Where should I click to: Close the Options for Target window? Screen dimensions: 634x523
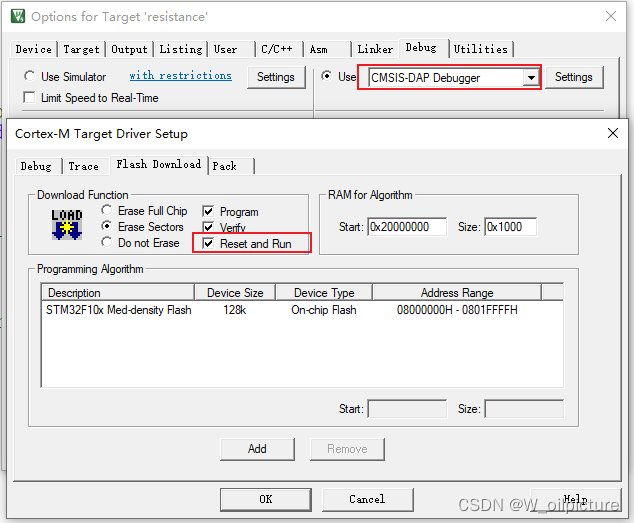click(611, 16)
